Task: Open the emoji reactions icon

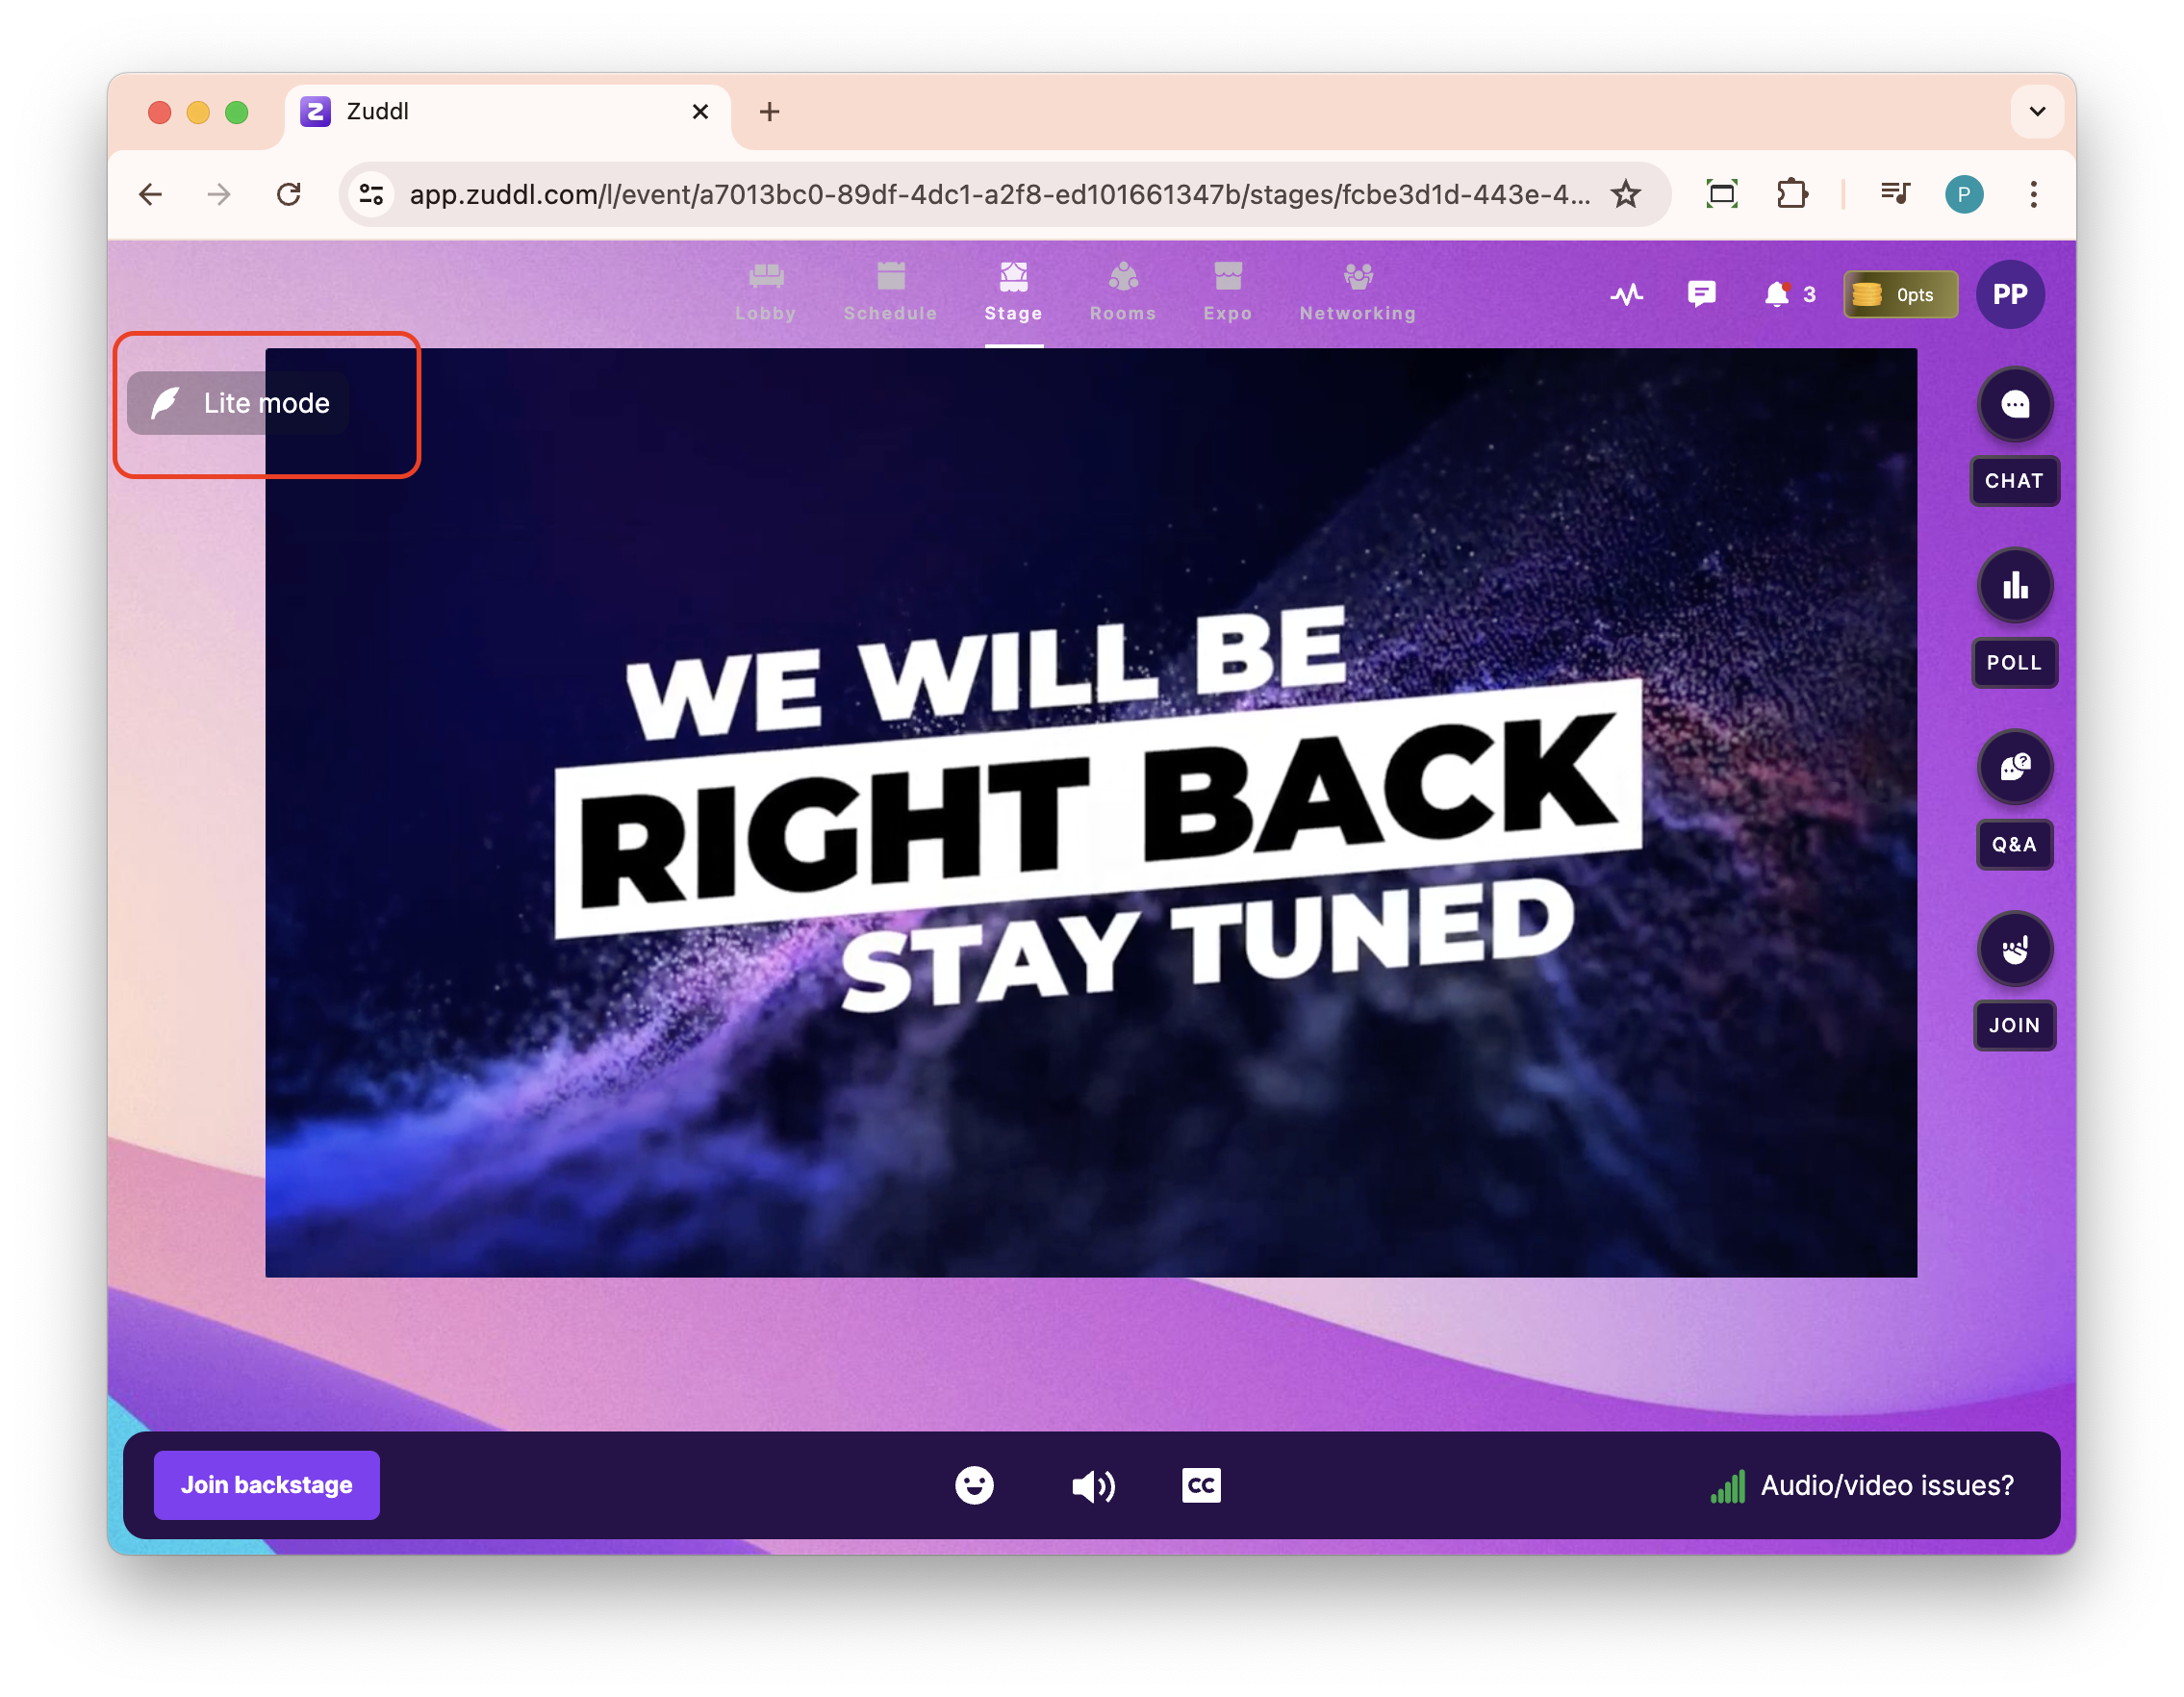Action: (973, 1485)
